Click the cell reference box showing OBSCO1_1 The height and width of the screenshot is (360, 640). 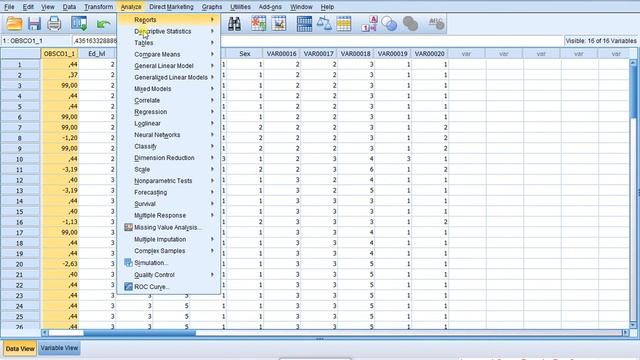36,41
